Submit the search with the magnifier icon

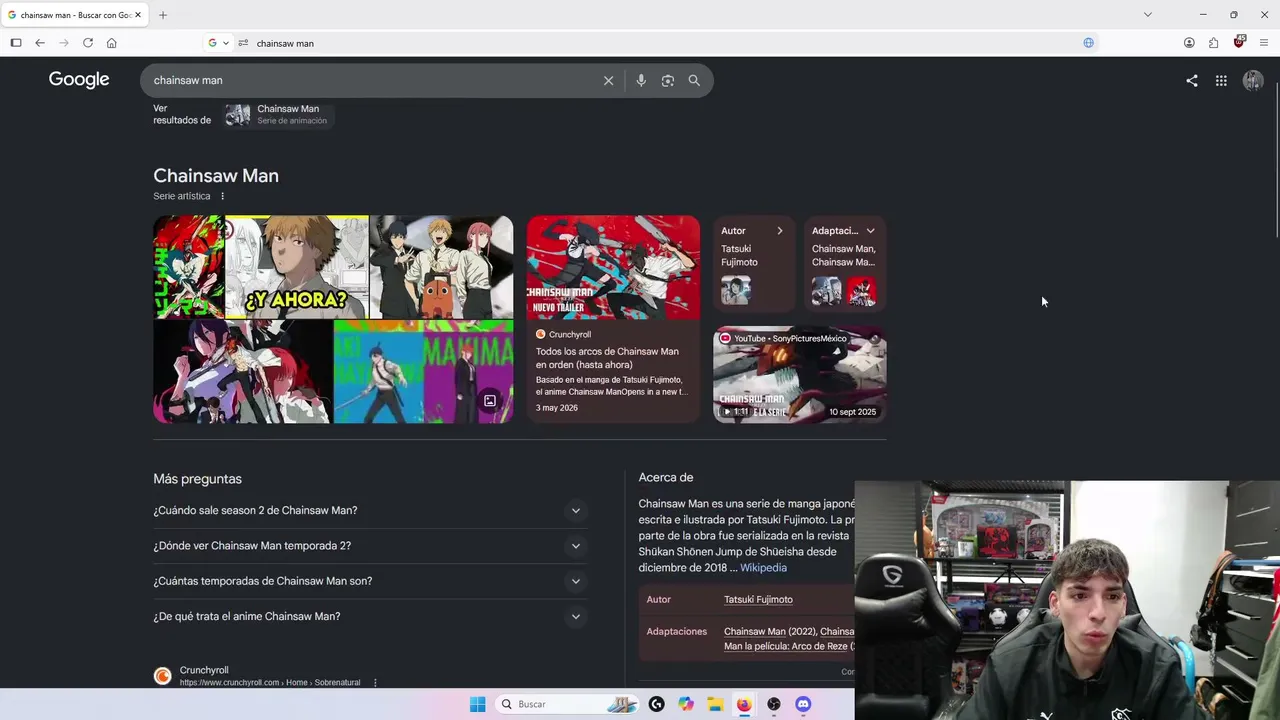pyautogui.click(x=694, y=81)
